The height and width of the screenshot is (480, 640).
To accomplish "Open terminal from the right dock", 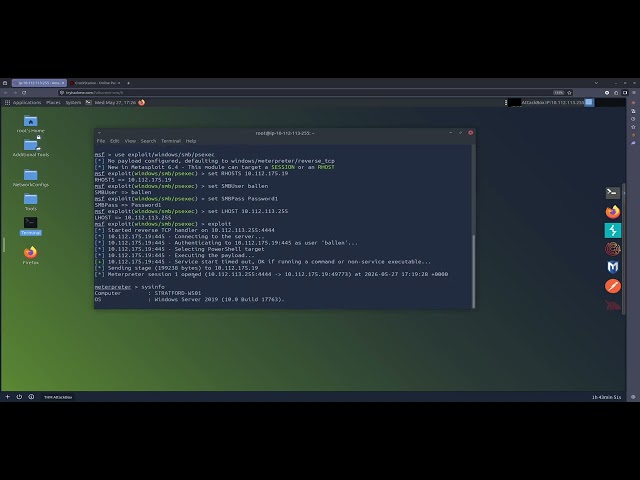I will pos(613,193).
